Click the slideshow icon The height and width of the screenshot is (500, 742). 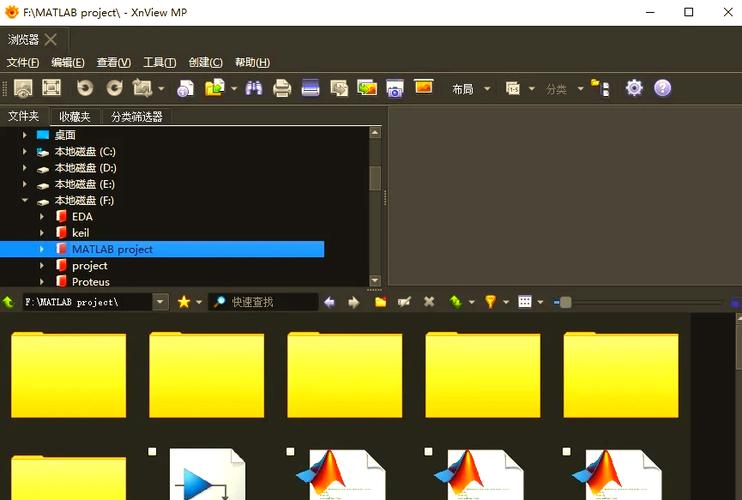424,87
